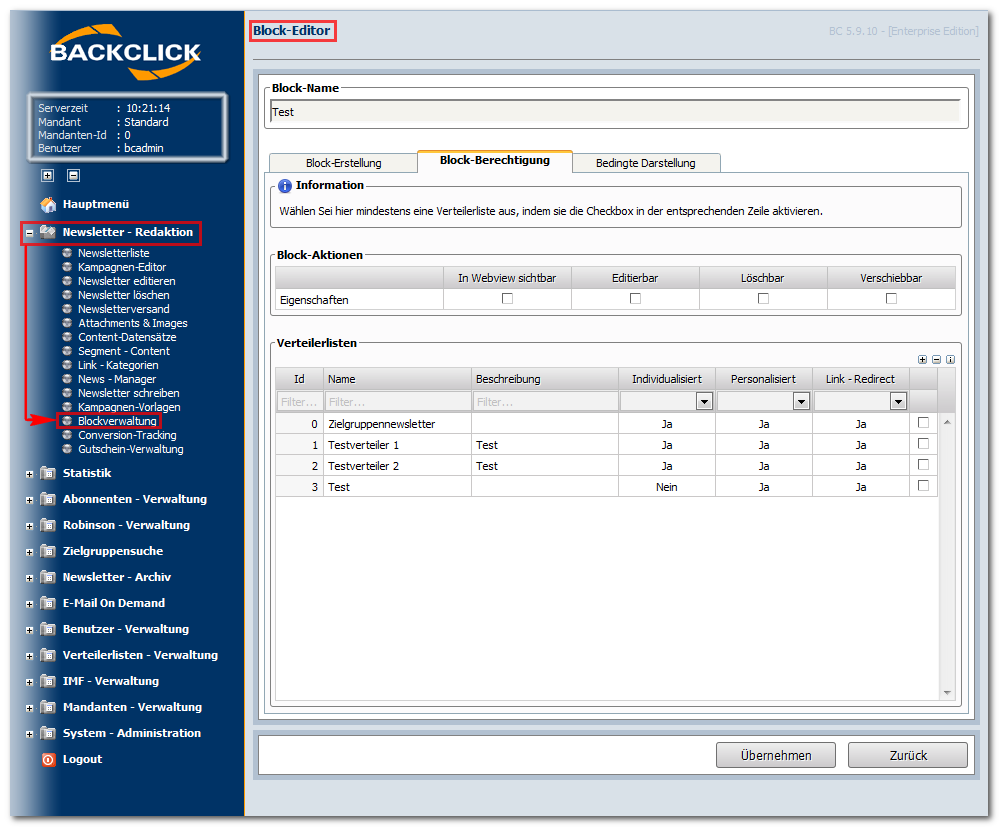Tick the Löschbar property checkbox
This screenshot has width=999, height=827.
tap(763, 298)
